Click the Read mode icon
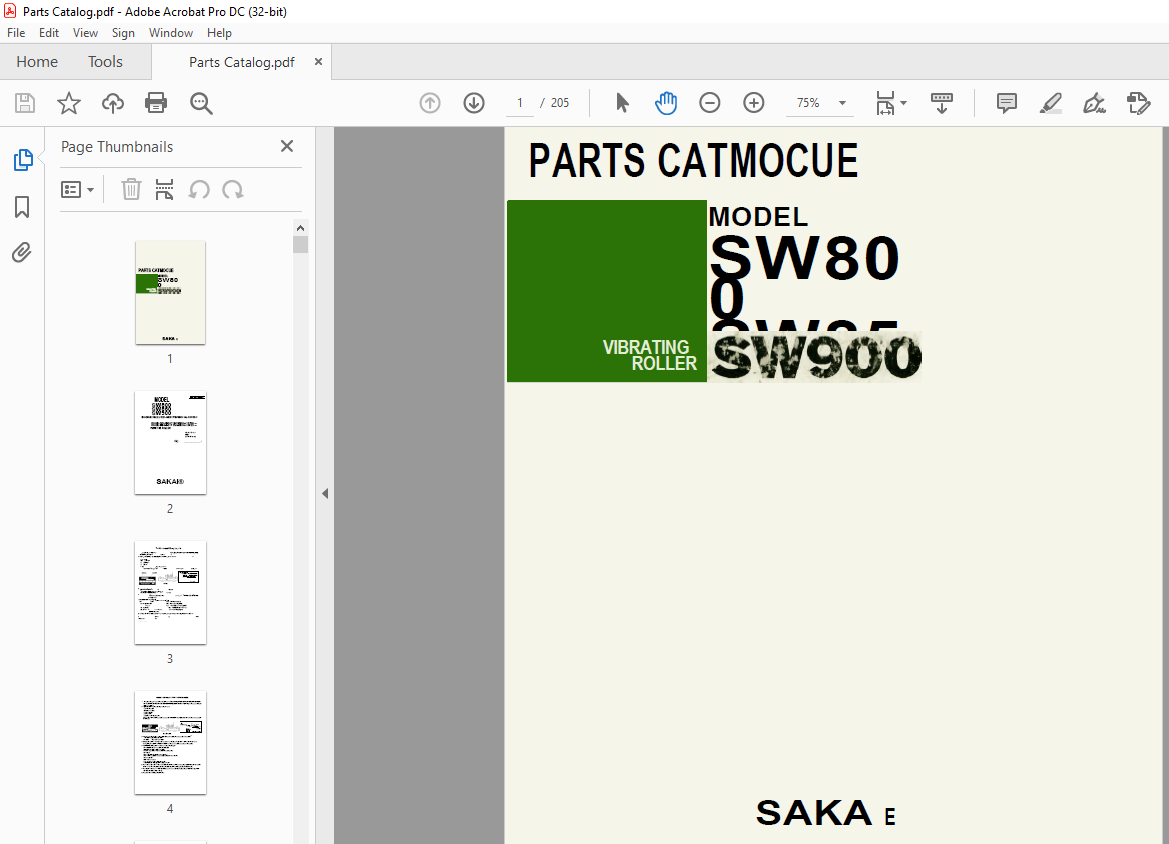 (942, 103)
